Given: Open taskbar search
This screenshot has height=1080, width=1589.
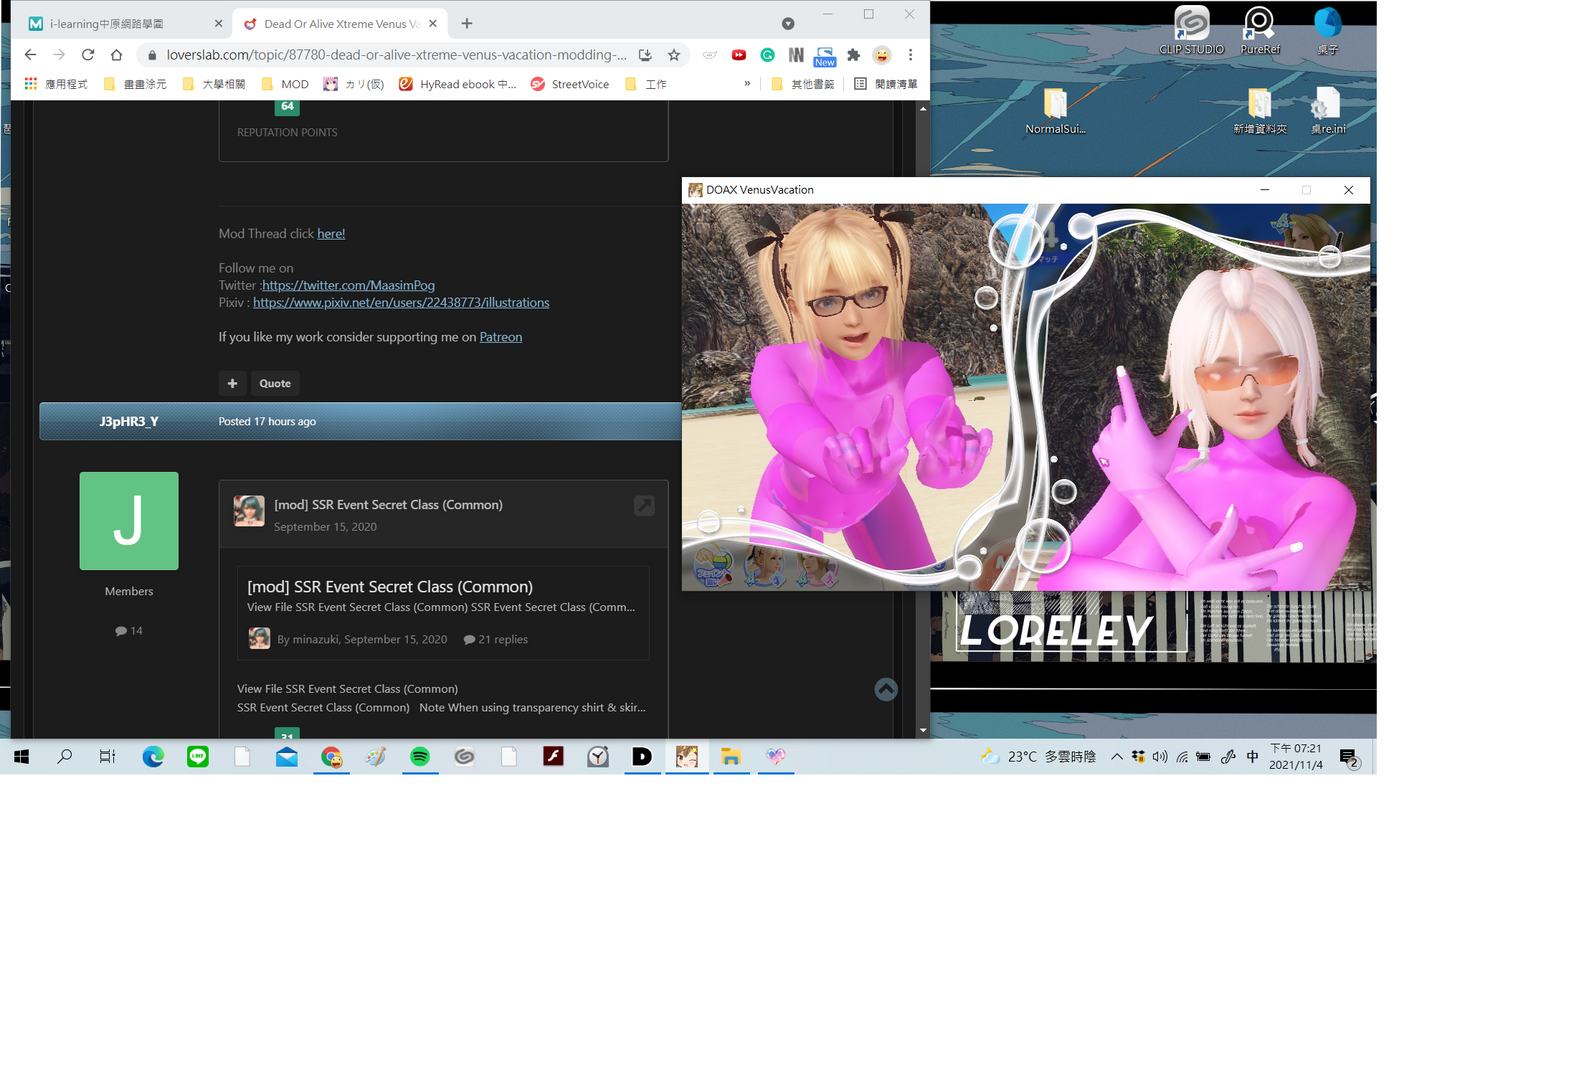Looking at the screenshot, I should click(x=65, y=757).
